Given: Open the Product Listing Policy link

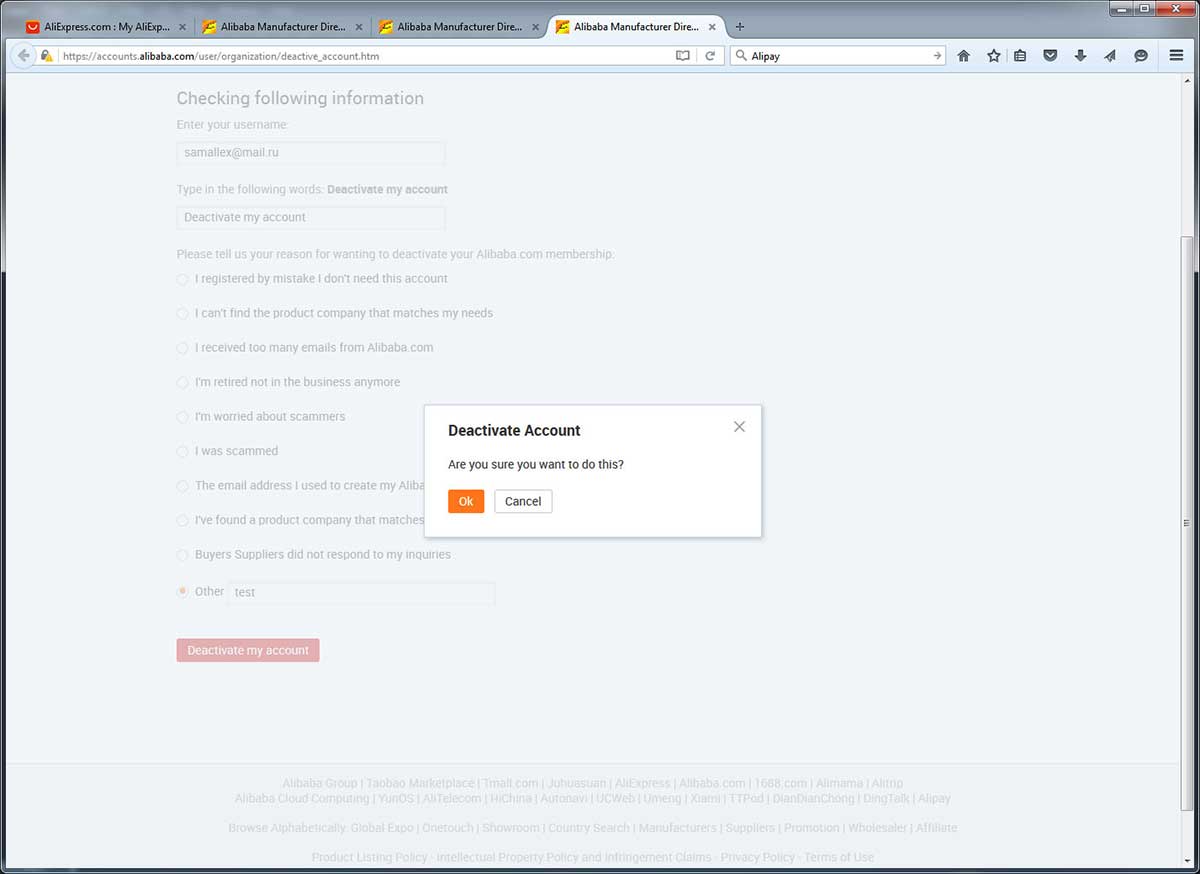Looking at the screenshot, I should (x=369, y=857).
